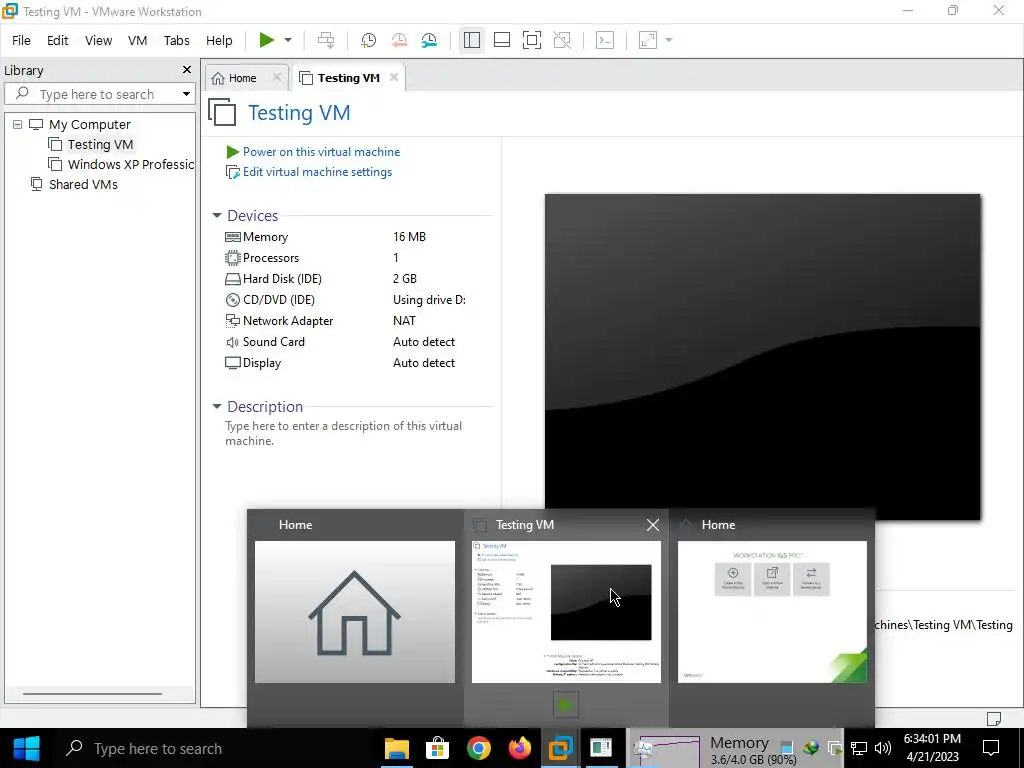Toggle the Library sidebar view icon
The image size is (1024, 768).
[472, 40]
